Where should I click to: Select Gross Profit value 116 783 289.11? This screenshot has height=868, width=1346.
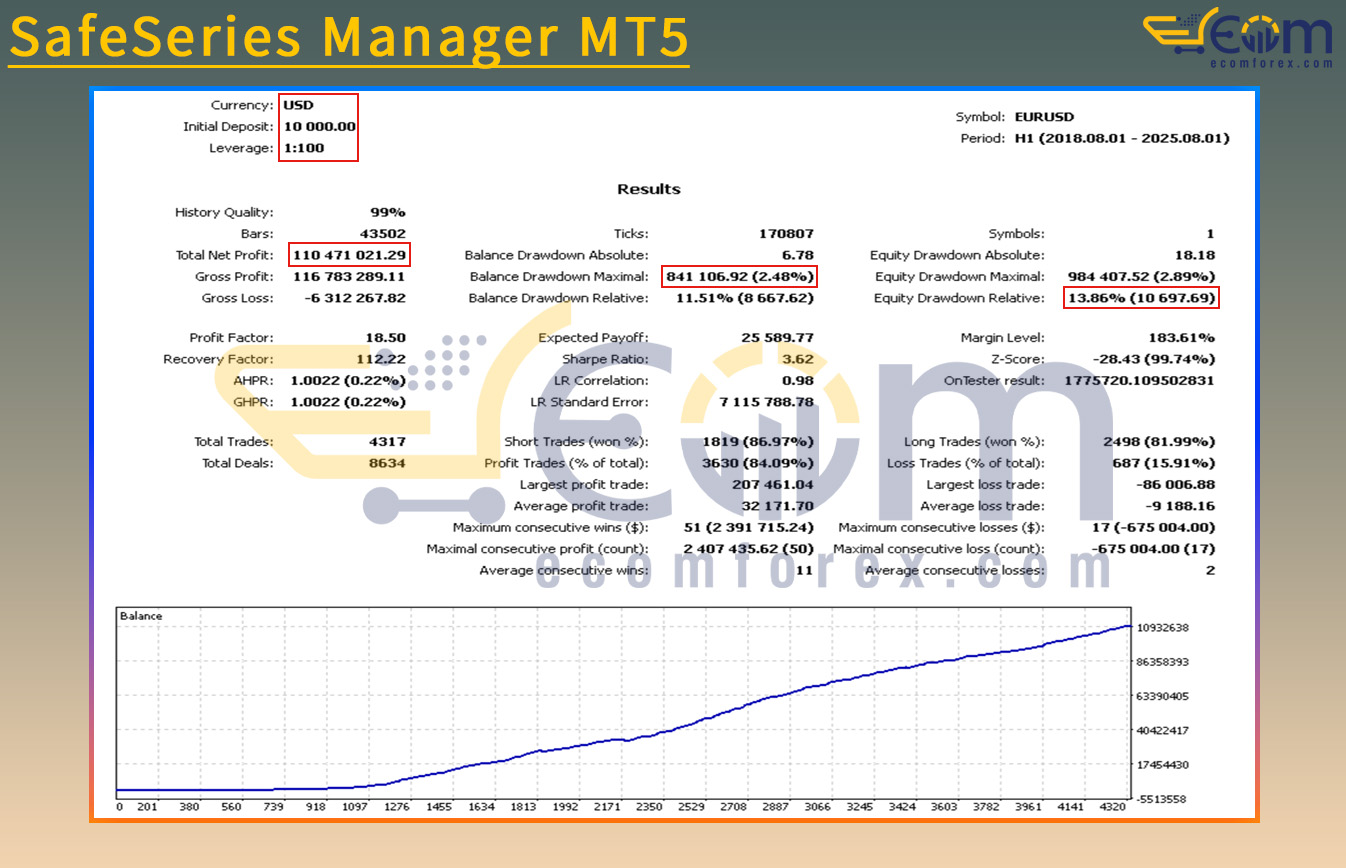pos(349,277)
